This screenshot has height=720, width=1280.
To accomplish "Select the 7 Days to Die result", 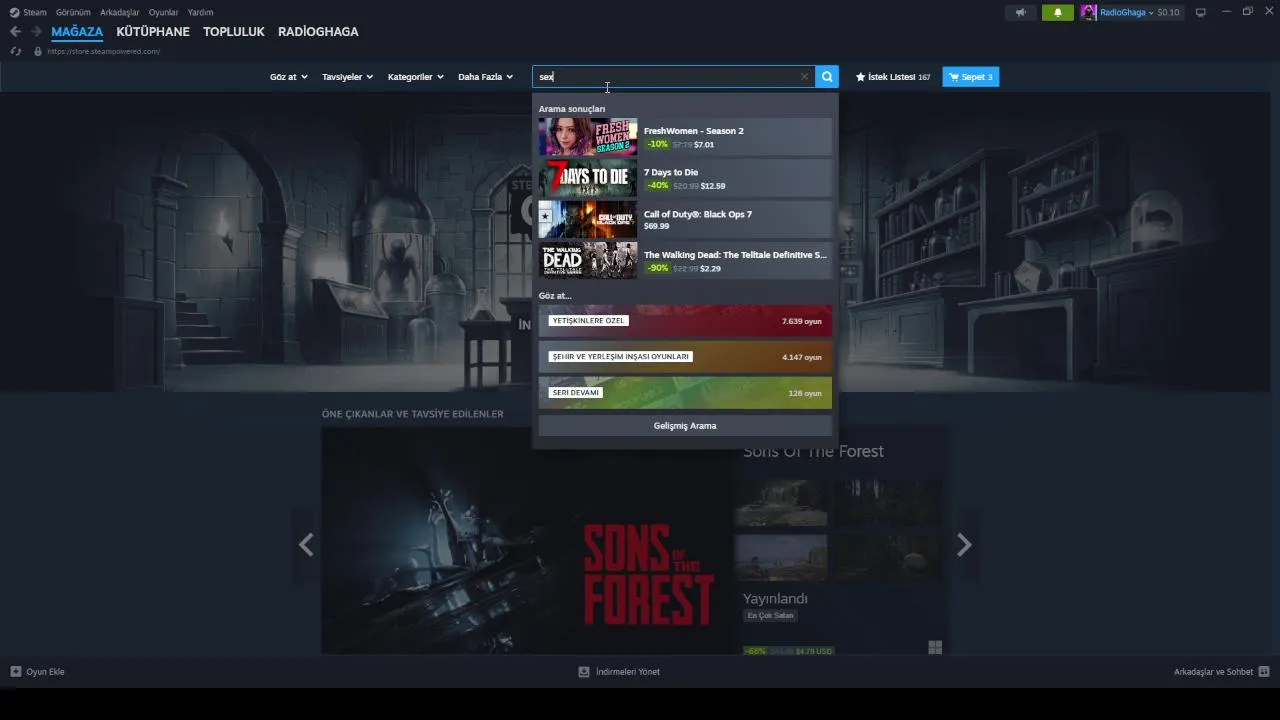I will coord(685,179).
